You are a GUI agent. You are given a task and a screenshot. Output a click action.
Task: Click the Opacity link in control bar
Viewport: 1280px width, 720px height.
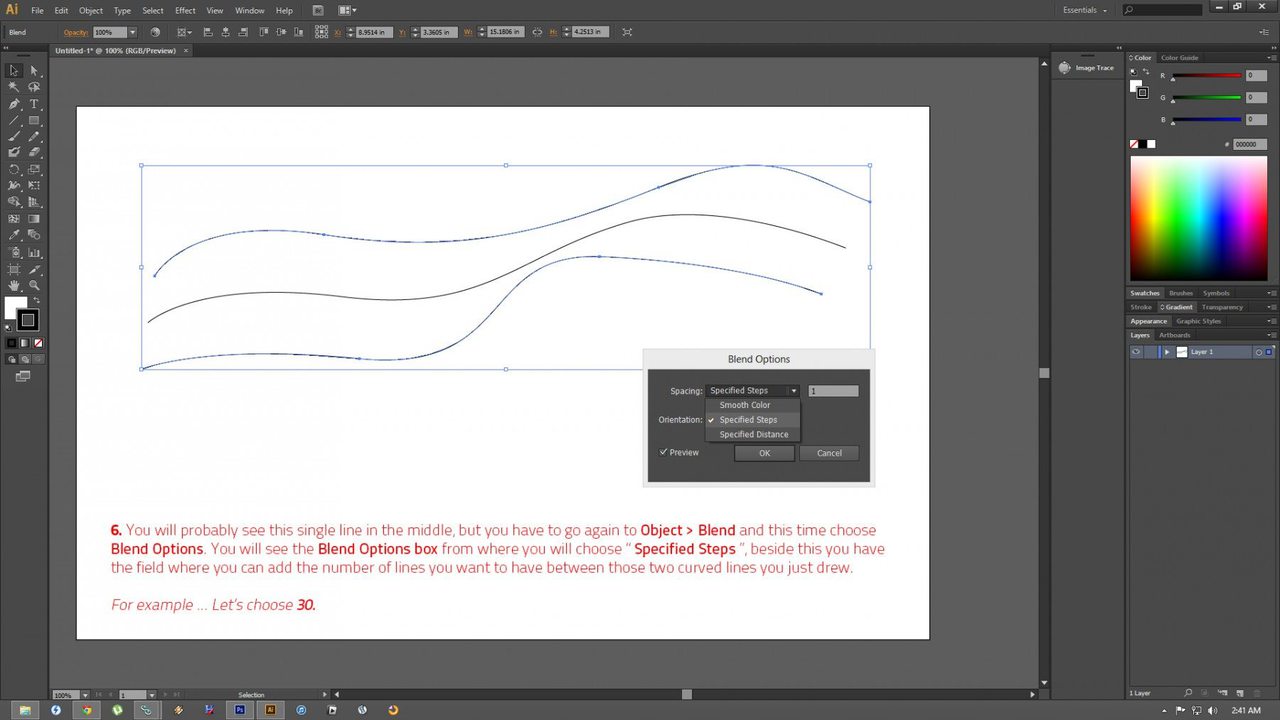point(76,32)
